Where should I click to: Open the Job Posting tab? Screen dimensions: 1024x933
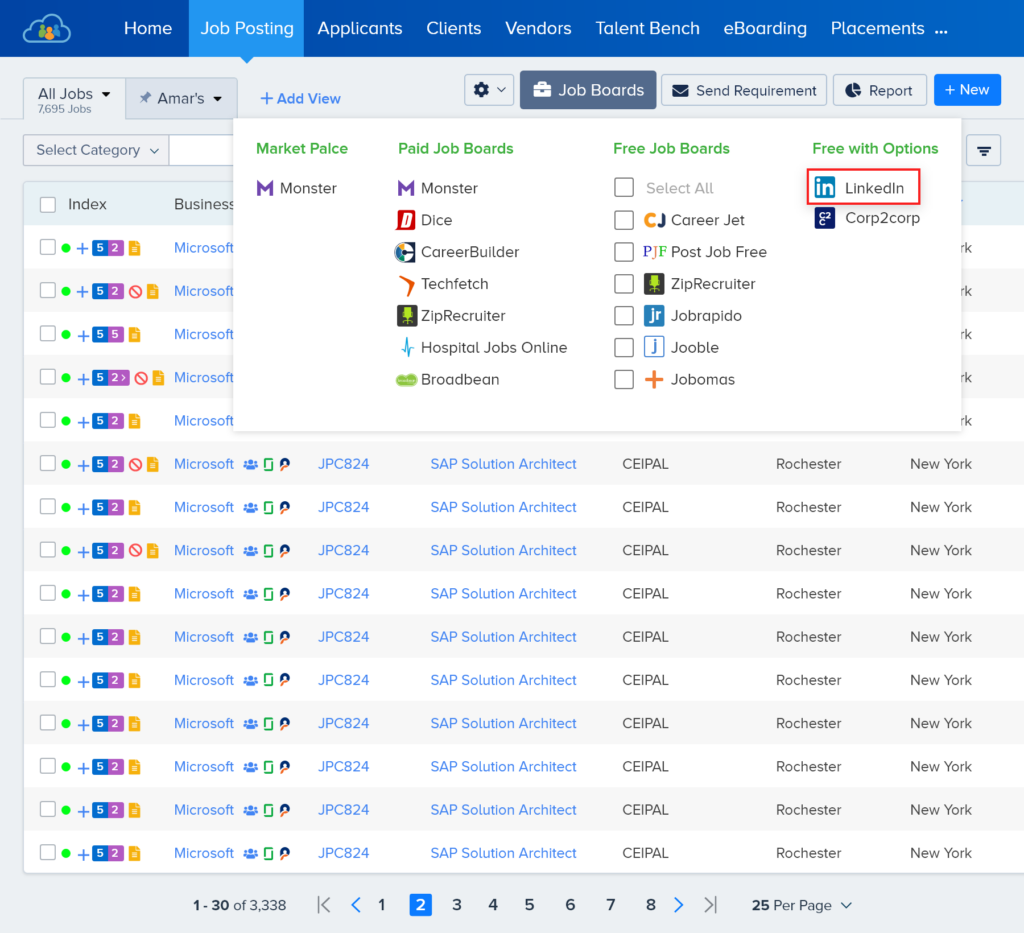[247, 28]
